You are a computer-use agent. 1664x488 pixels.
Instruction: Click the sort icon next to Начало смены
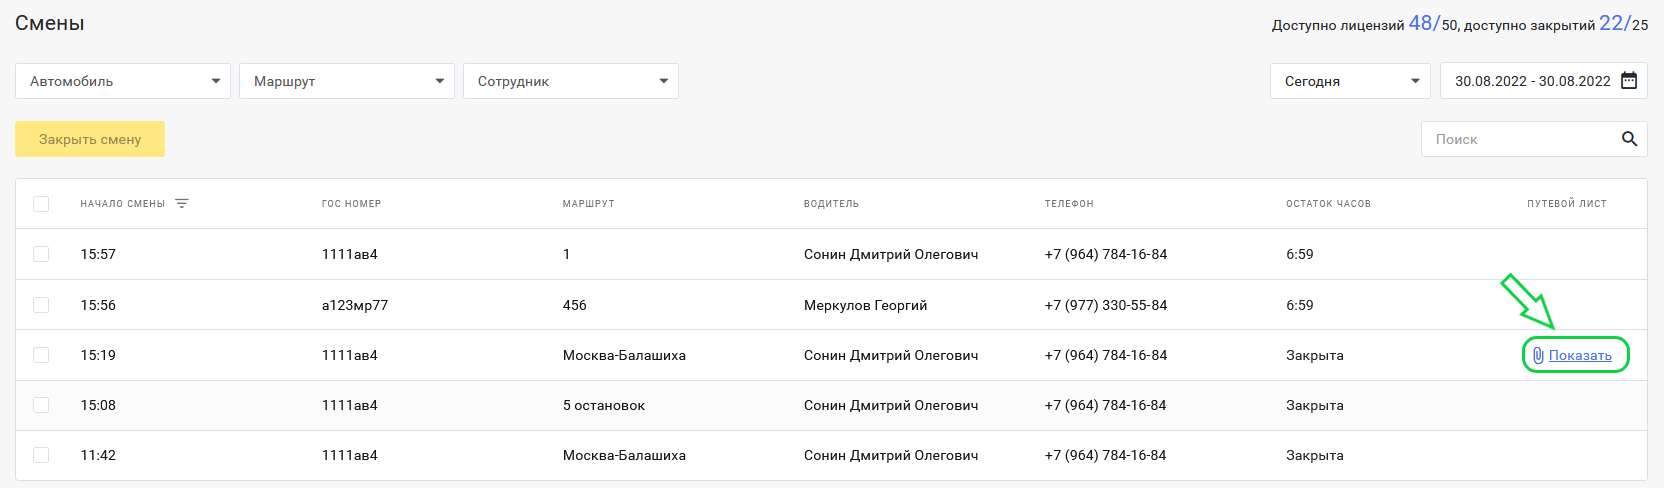pyautogui.click(x=182, y=204)
